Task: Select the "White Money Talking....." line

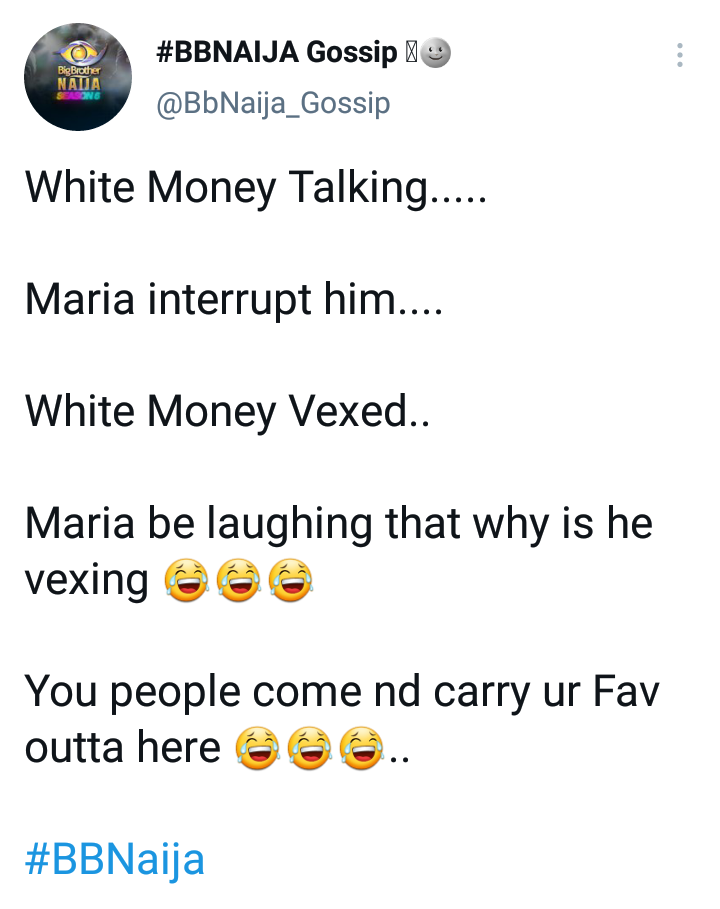Action: 256,188
